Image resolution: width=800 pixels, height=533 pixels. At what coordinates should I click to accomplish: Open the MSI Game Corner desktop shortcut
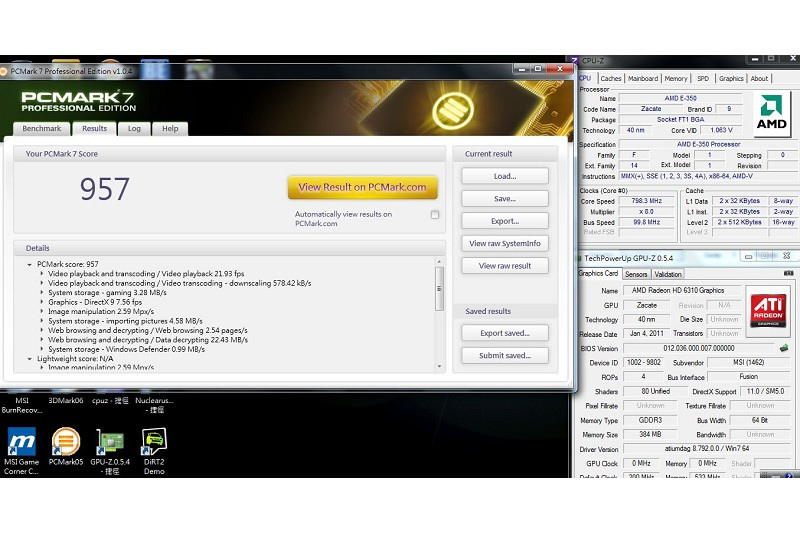point(21,451)
